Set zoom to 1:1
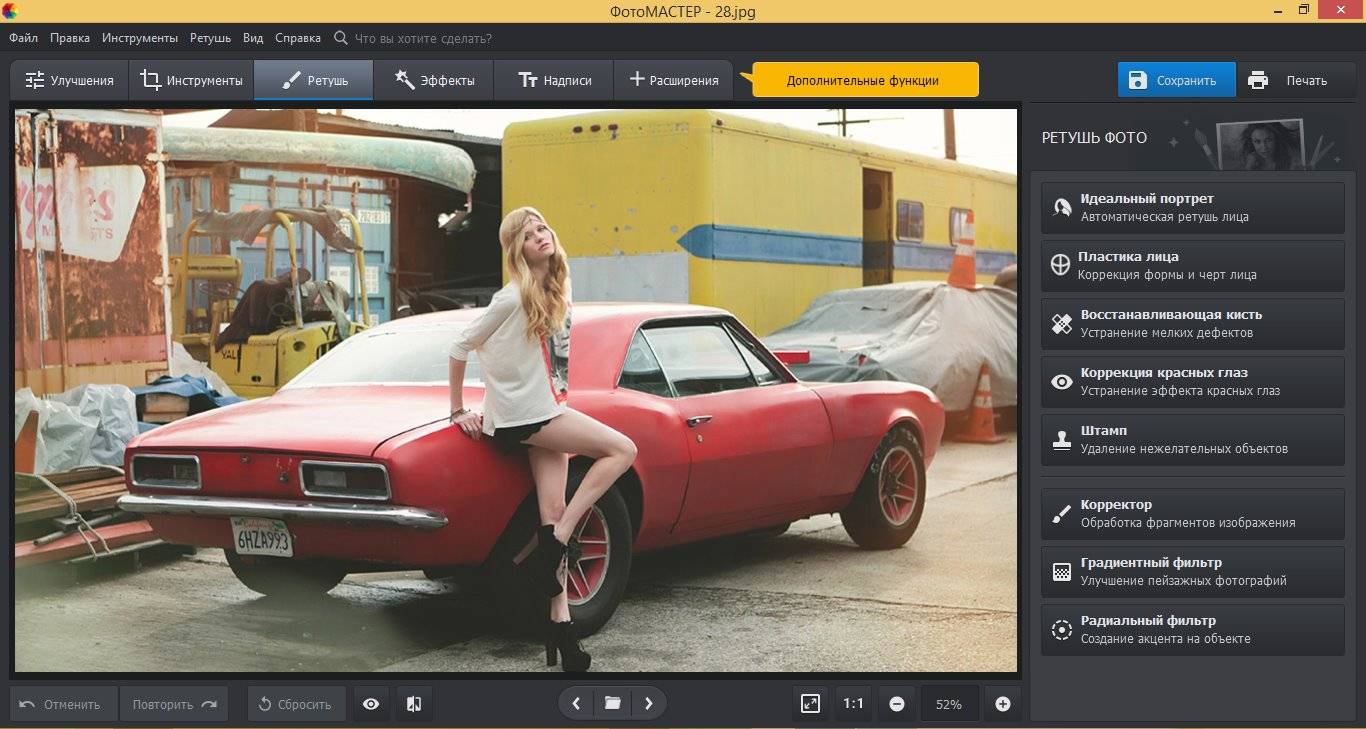The image size is (1366, 729). click(x=853, y=704)
